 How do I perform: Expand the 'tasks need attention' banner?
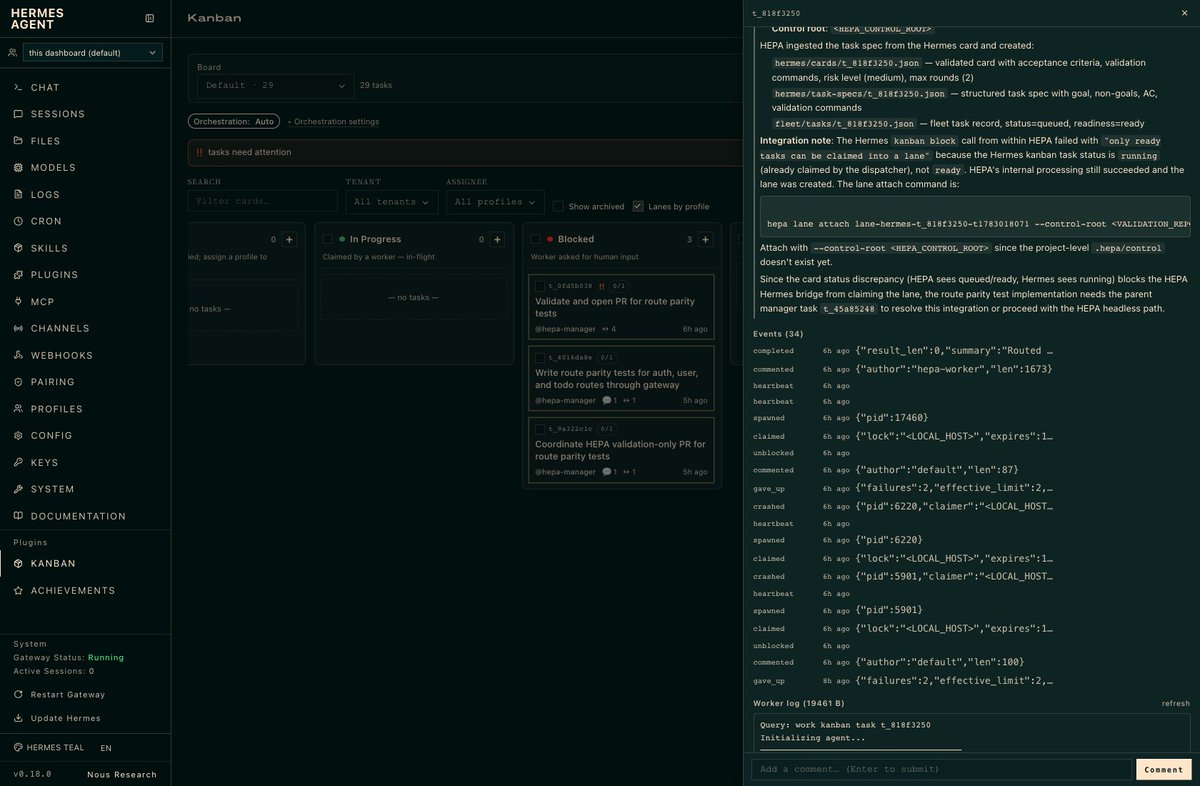465,152
